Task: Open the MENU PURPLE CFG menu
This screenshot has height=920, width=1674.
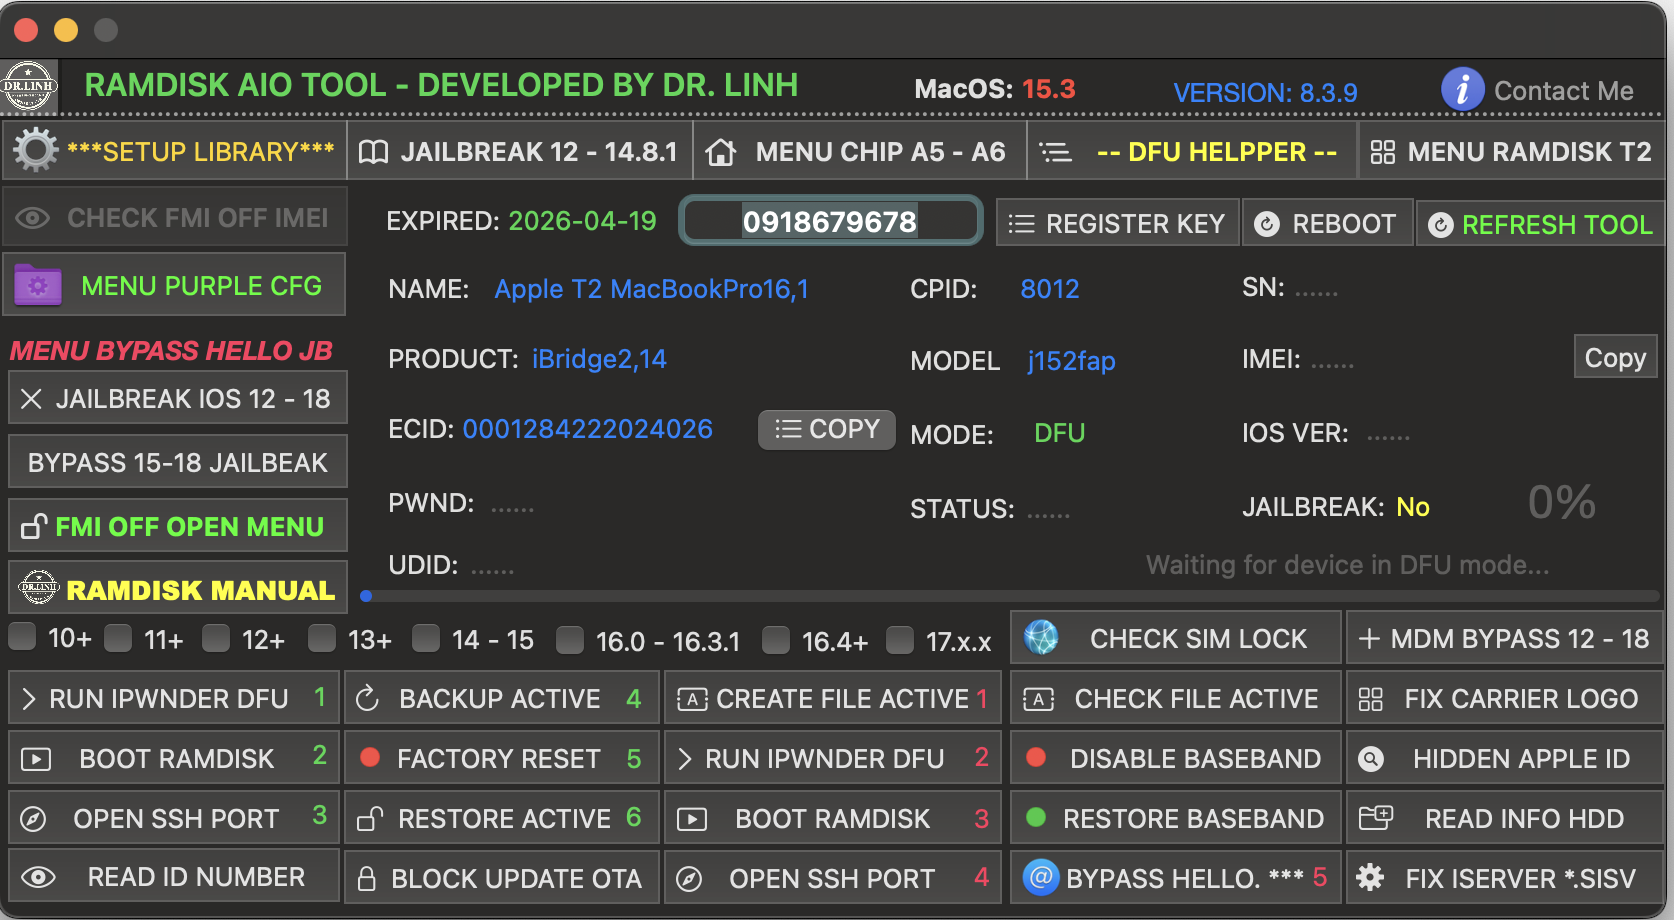Action: [x=175, y=285]
